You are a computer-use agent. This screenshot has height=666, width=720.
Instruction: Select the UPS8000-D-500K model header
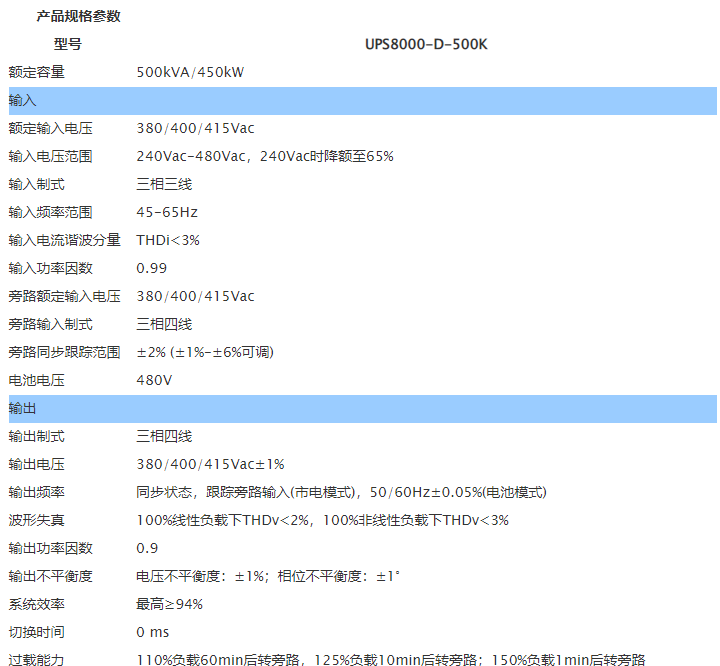click(x=426, y=44)
